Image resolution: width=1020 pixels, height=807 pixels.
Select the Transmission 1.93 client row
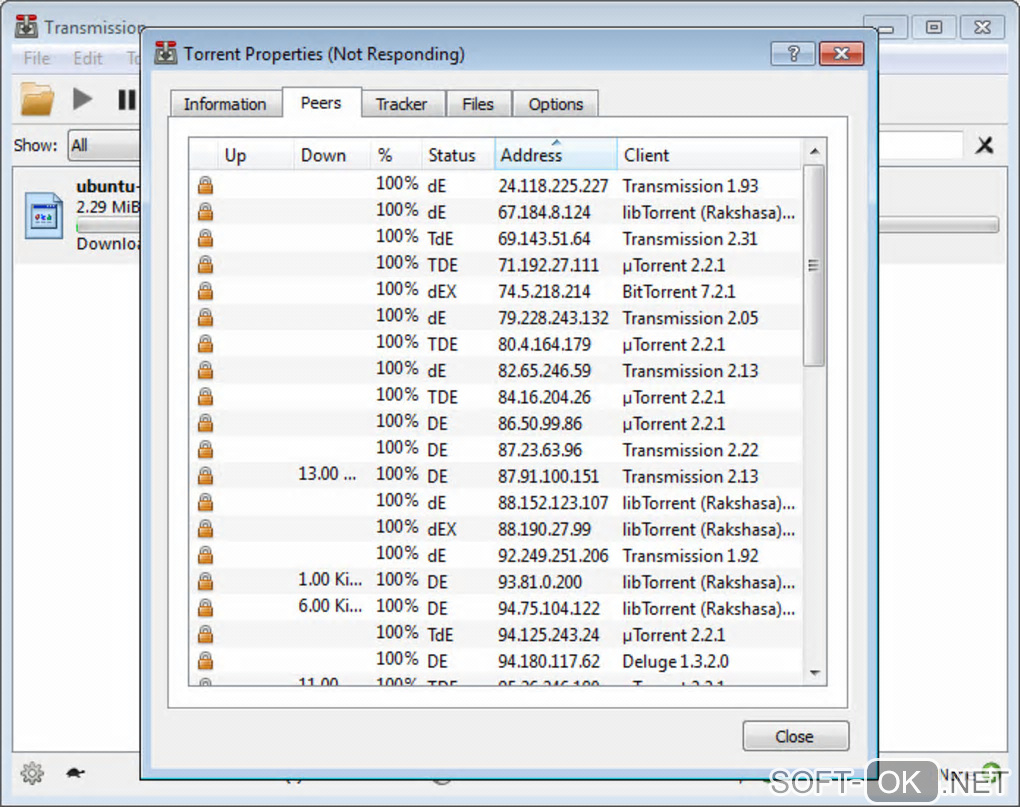tap(496, 186)
